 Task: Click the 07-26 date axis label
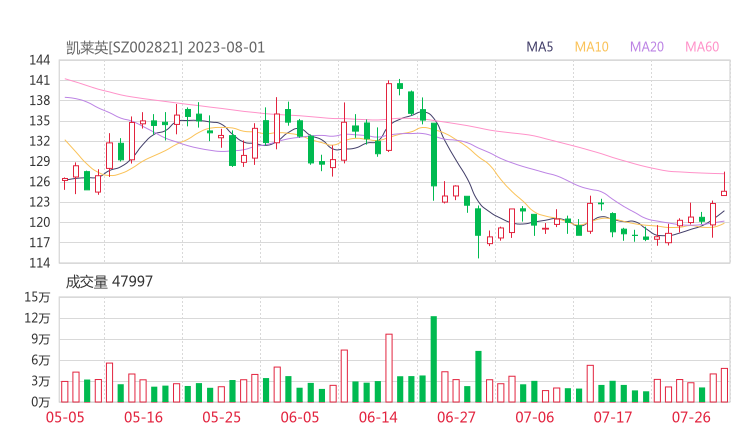click(691, 417)
